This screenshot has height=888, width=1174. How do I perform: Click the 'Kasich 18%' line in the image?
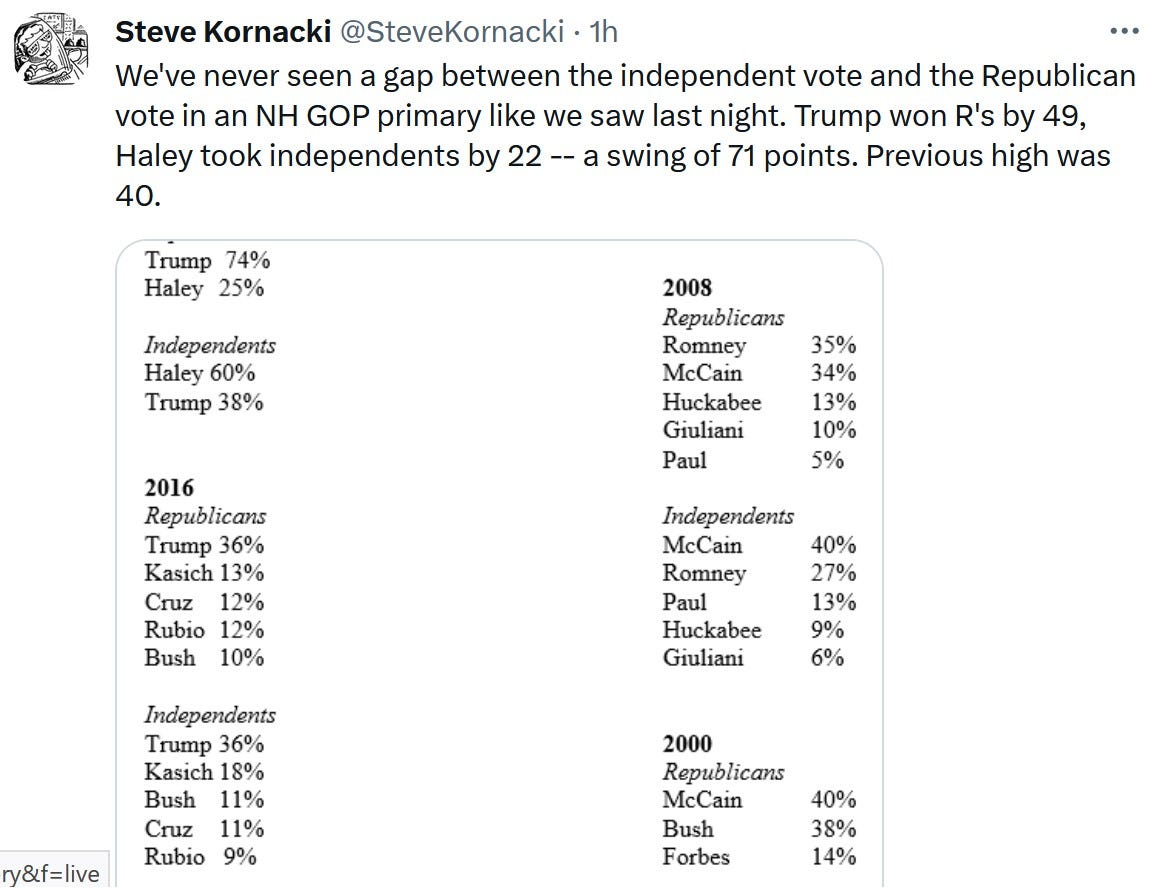[x=204, y=772]
